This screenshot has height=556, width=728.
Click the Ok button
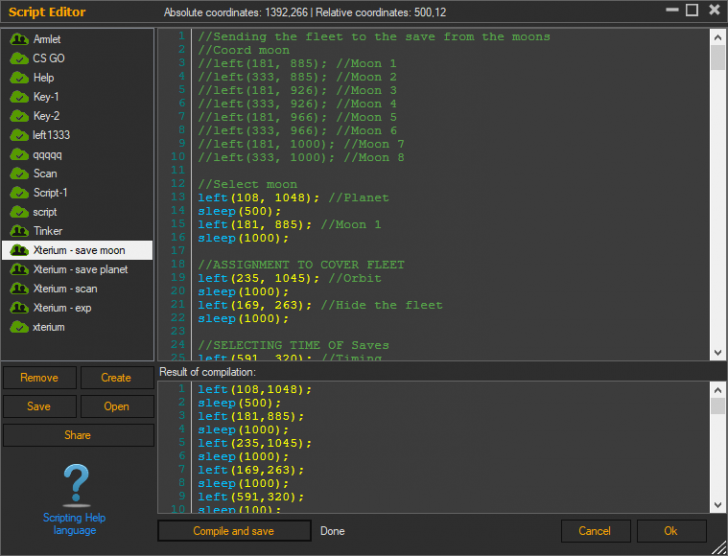coord(671,531)
